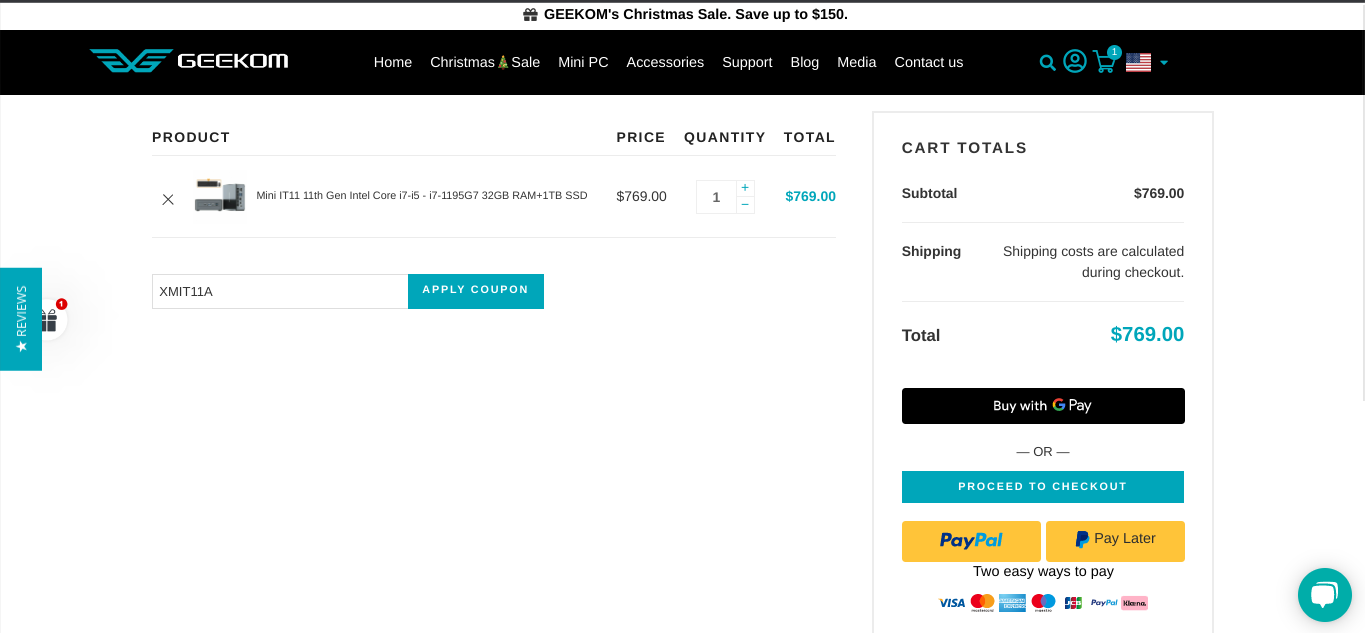
Task: Pay with PayPal button
Action: pyautogui.click(x=971, y=541)
